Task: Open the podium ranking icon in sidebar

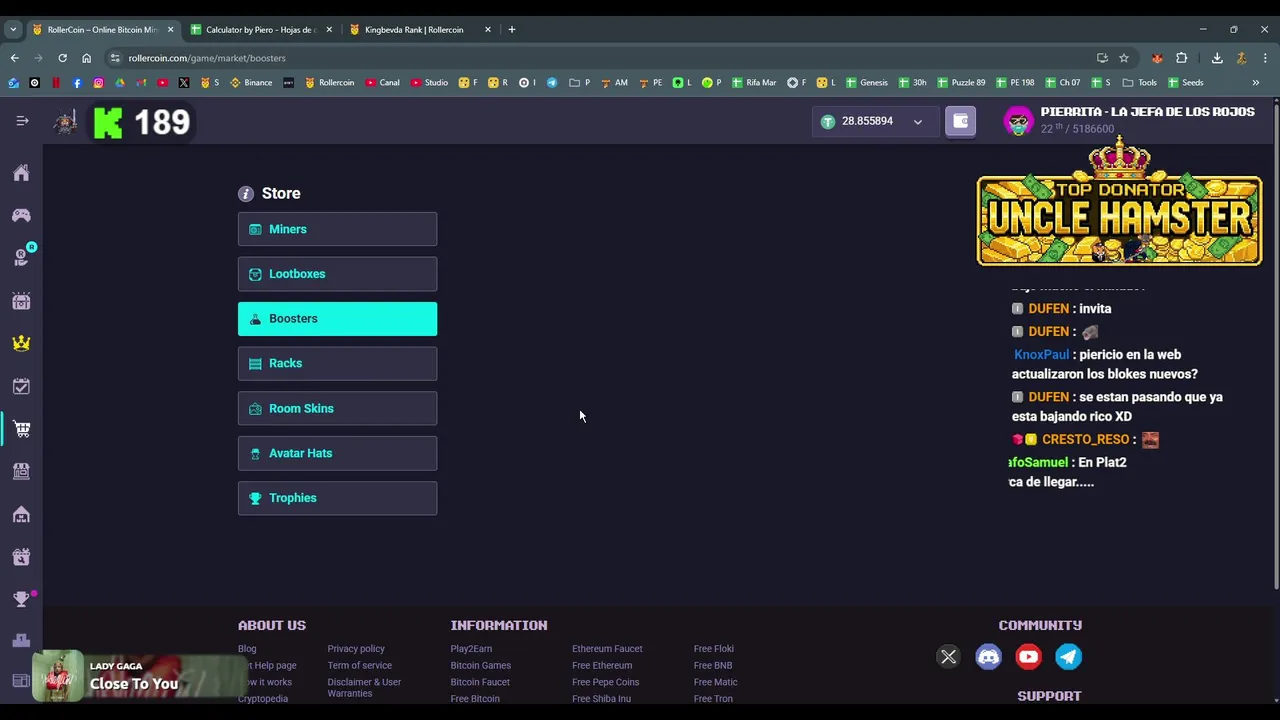Action: tap(21, 641)
